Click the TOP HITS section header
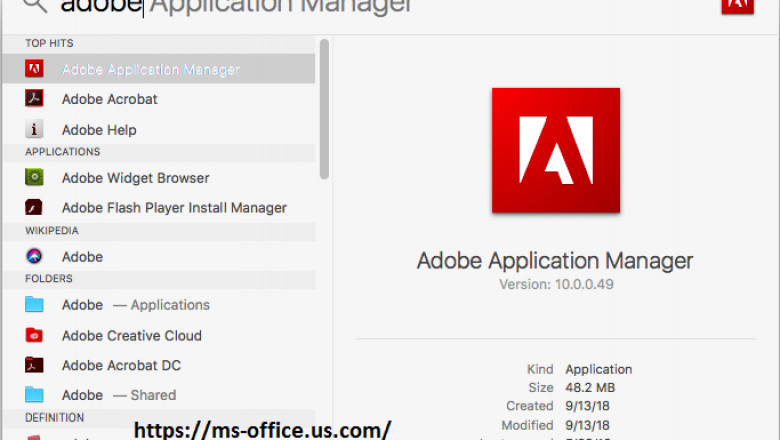The height and width of the screenshot is (440, 780). (x=49, y=43)
